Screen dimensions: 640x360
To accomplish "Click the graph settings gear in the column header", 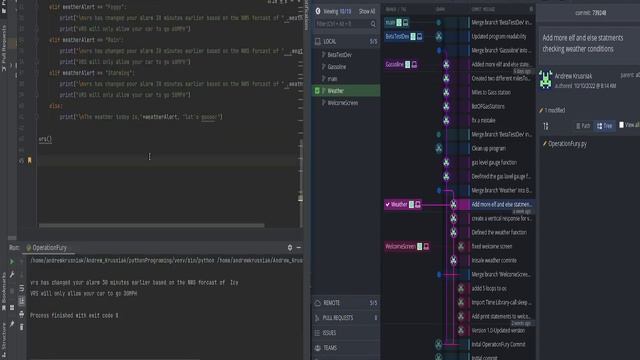I will point(531,9).
